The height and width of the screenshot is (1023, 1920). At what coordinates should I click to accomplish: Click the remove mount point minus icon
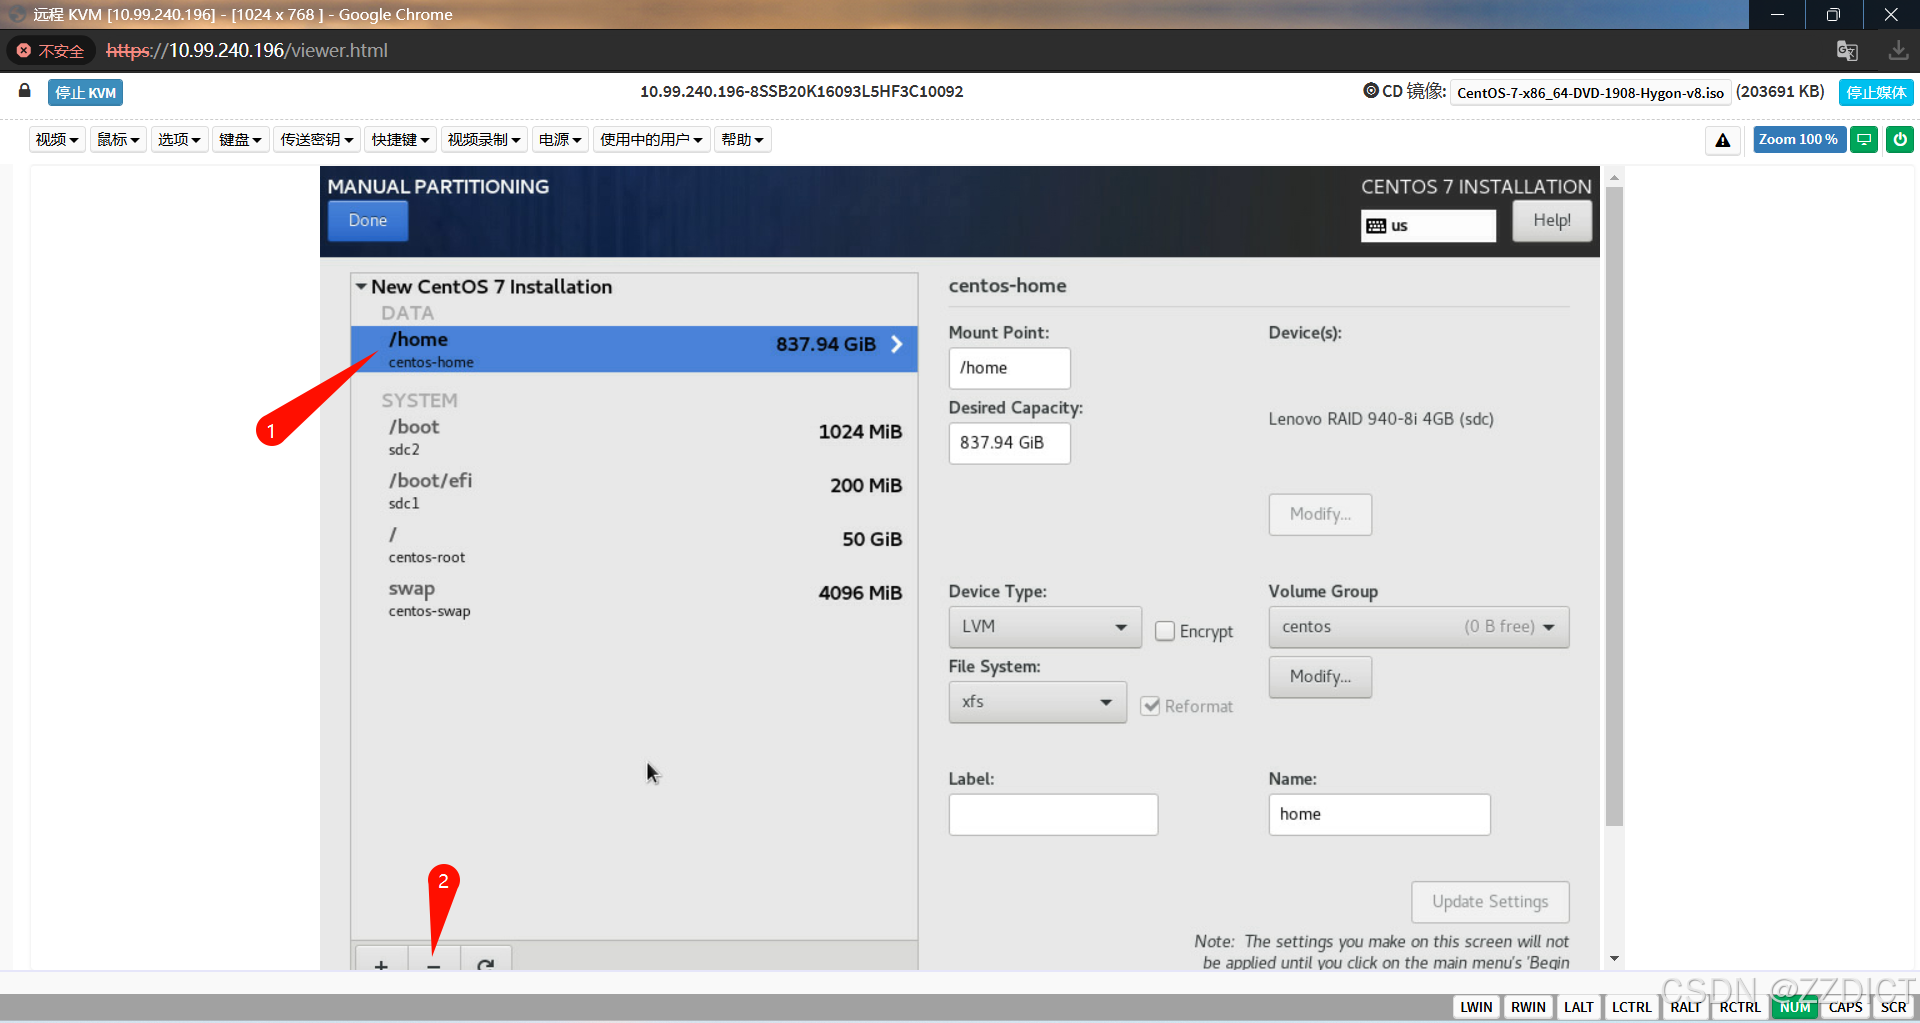click(434, 962)
